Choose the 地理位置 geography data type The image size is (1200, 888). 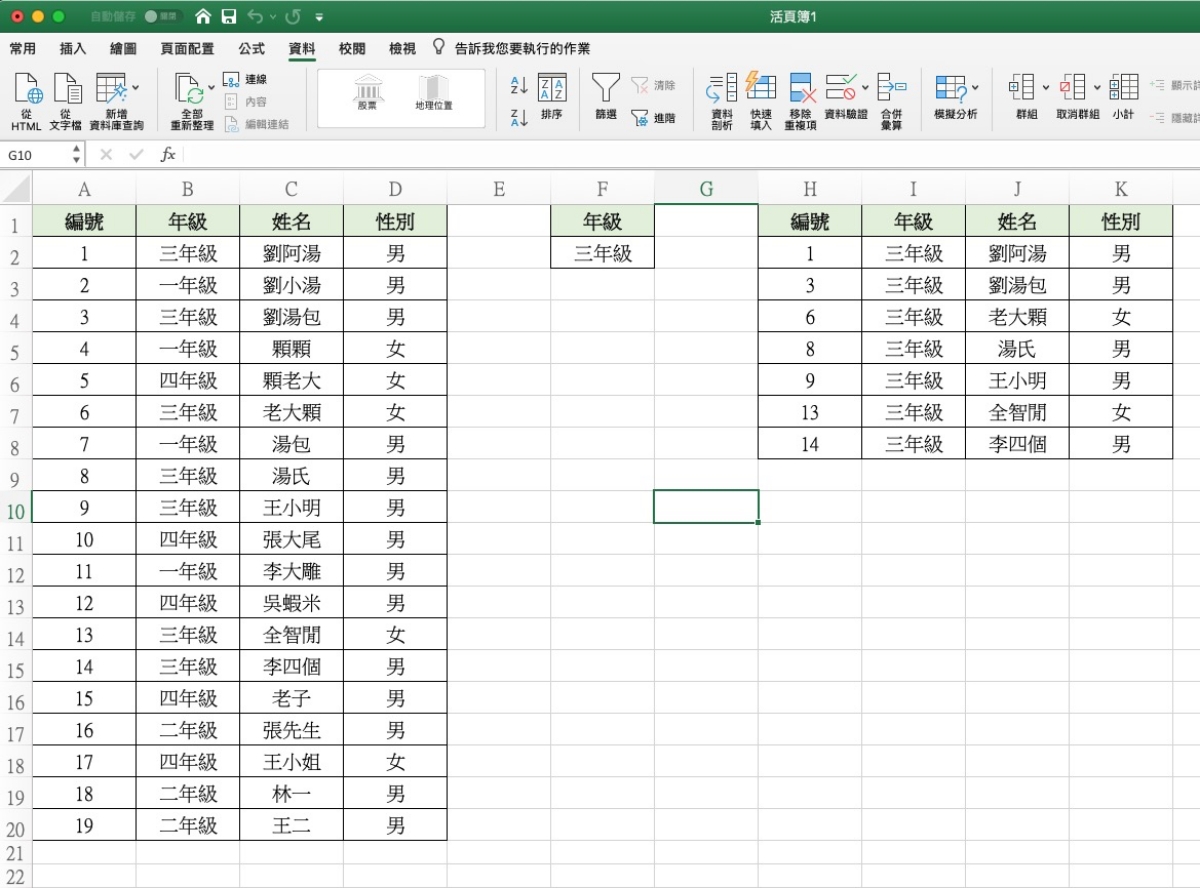pos(434,92)
